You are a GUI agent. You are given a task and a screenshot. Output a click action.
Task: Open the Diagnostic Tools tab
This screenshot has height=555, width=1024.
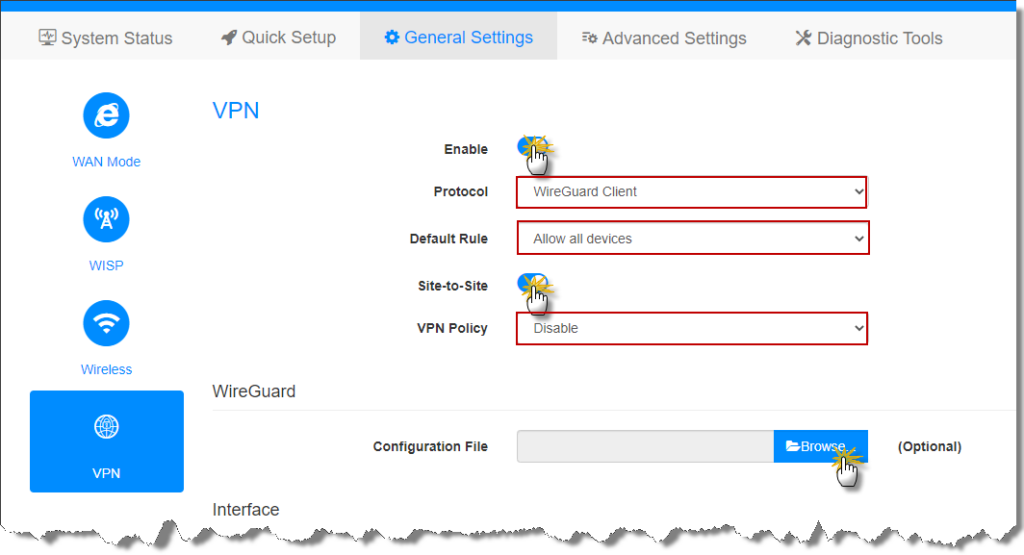[868, 38]
